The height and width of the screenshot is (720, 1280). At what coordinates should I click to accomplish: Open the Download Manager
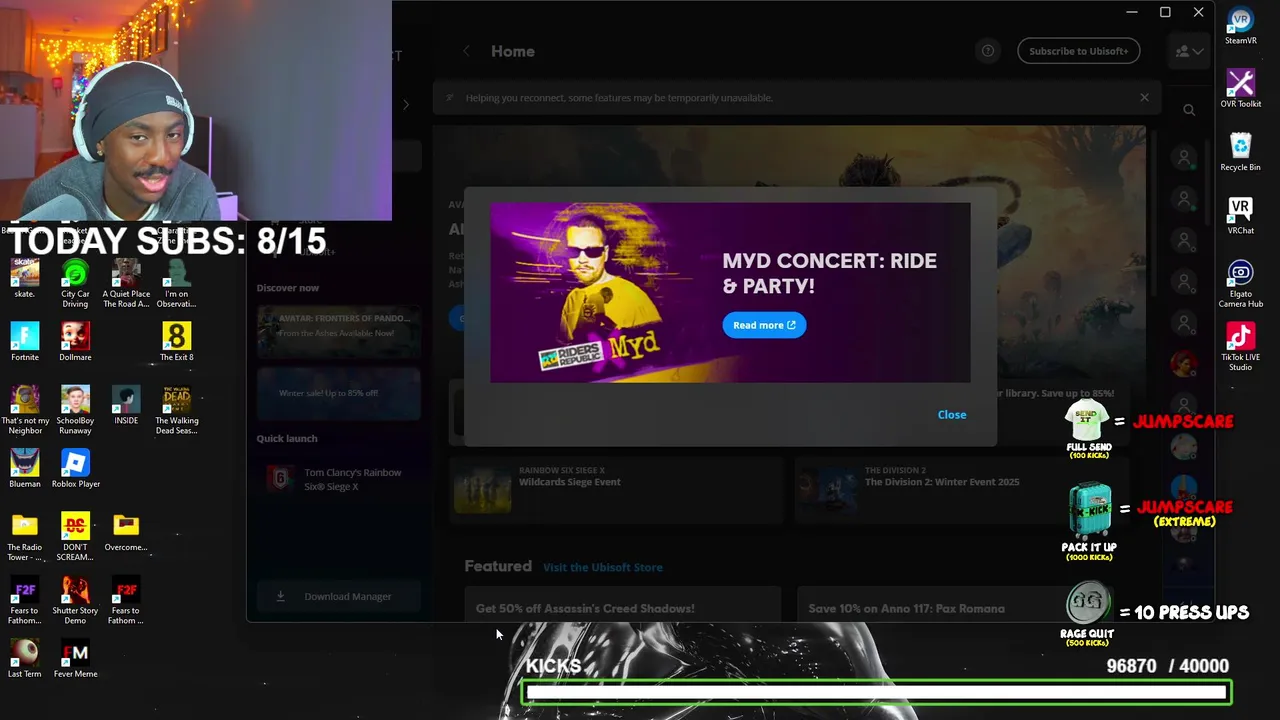click(338, 597)
